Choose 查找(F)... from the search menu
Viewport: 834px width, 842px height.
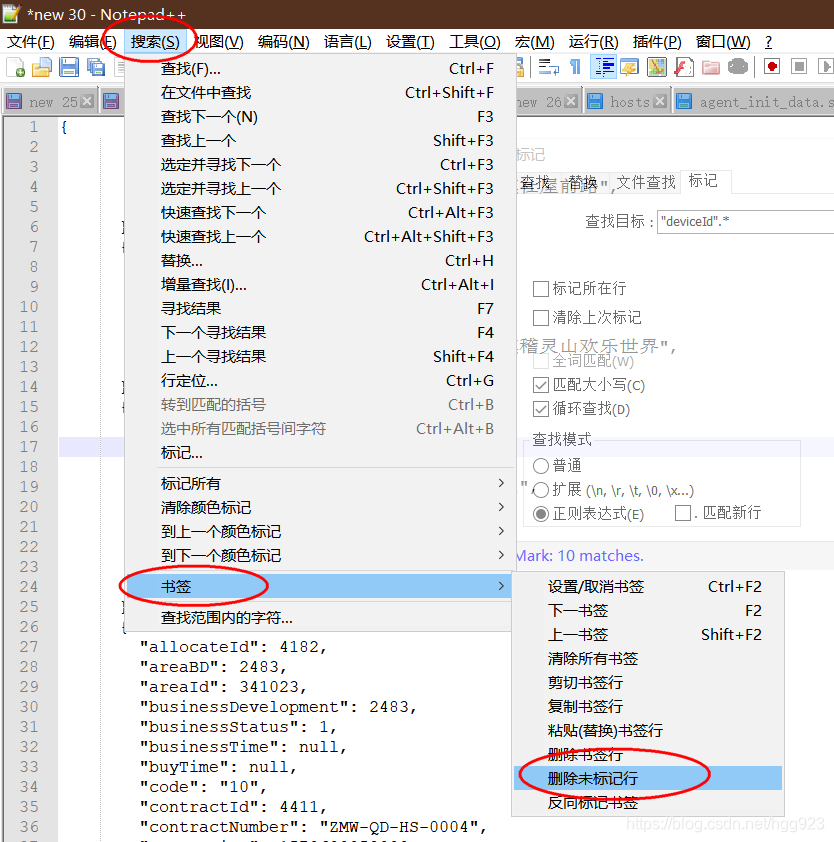pos(320,69)
